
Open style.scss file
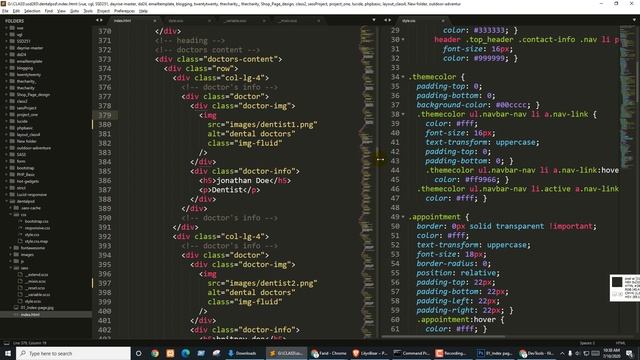click(33, 301)
